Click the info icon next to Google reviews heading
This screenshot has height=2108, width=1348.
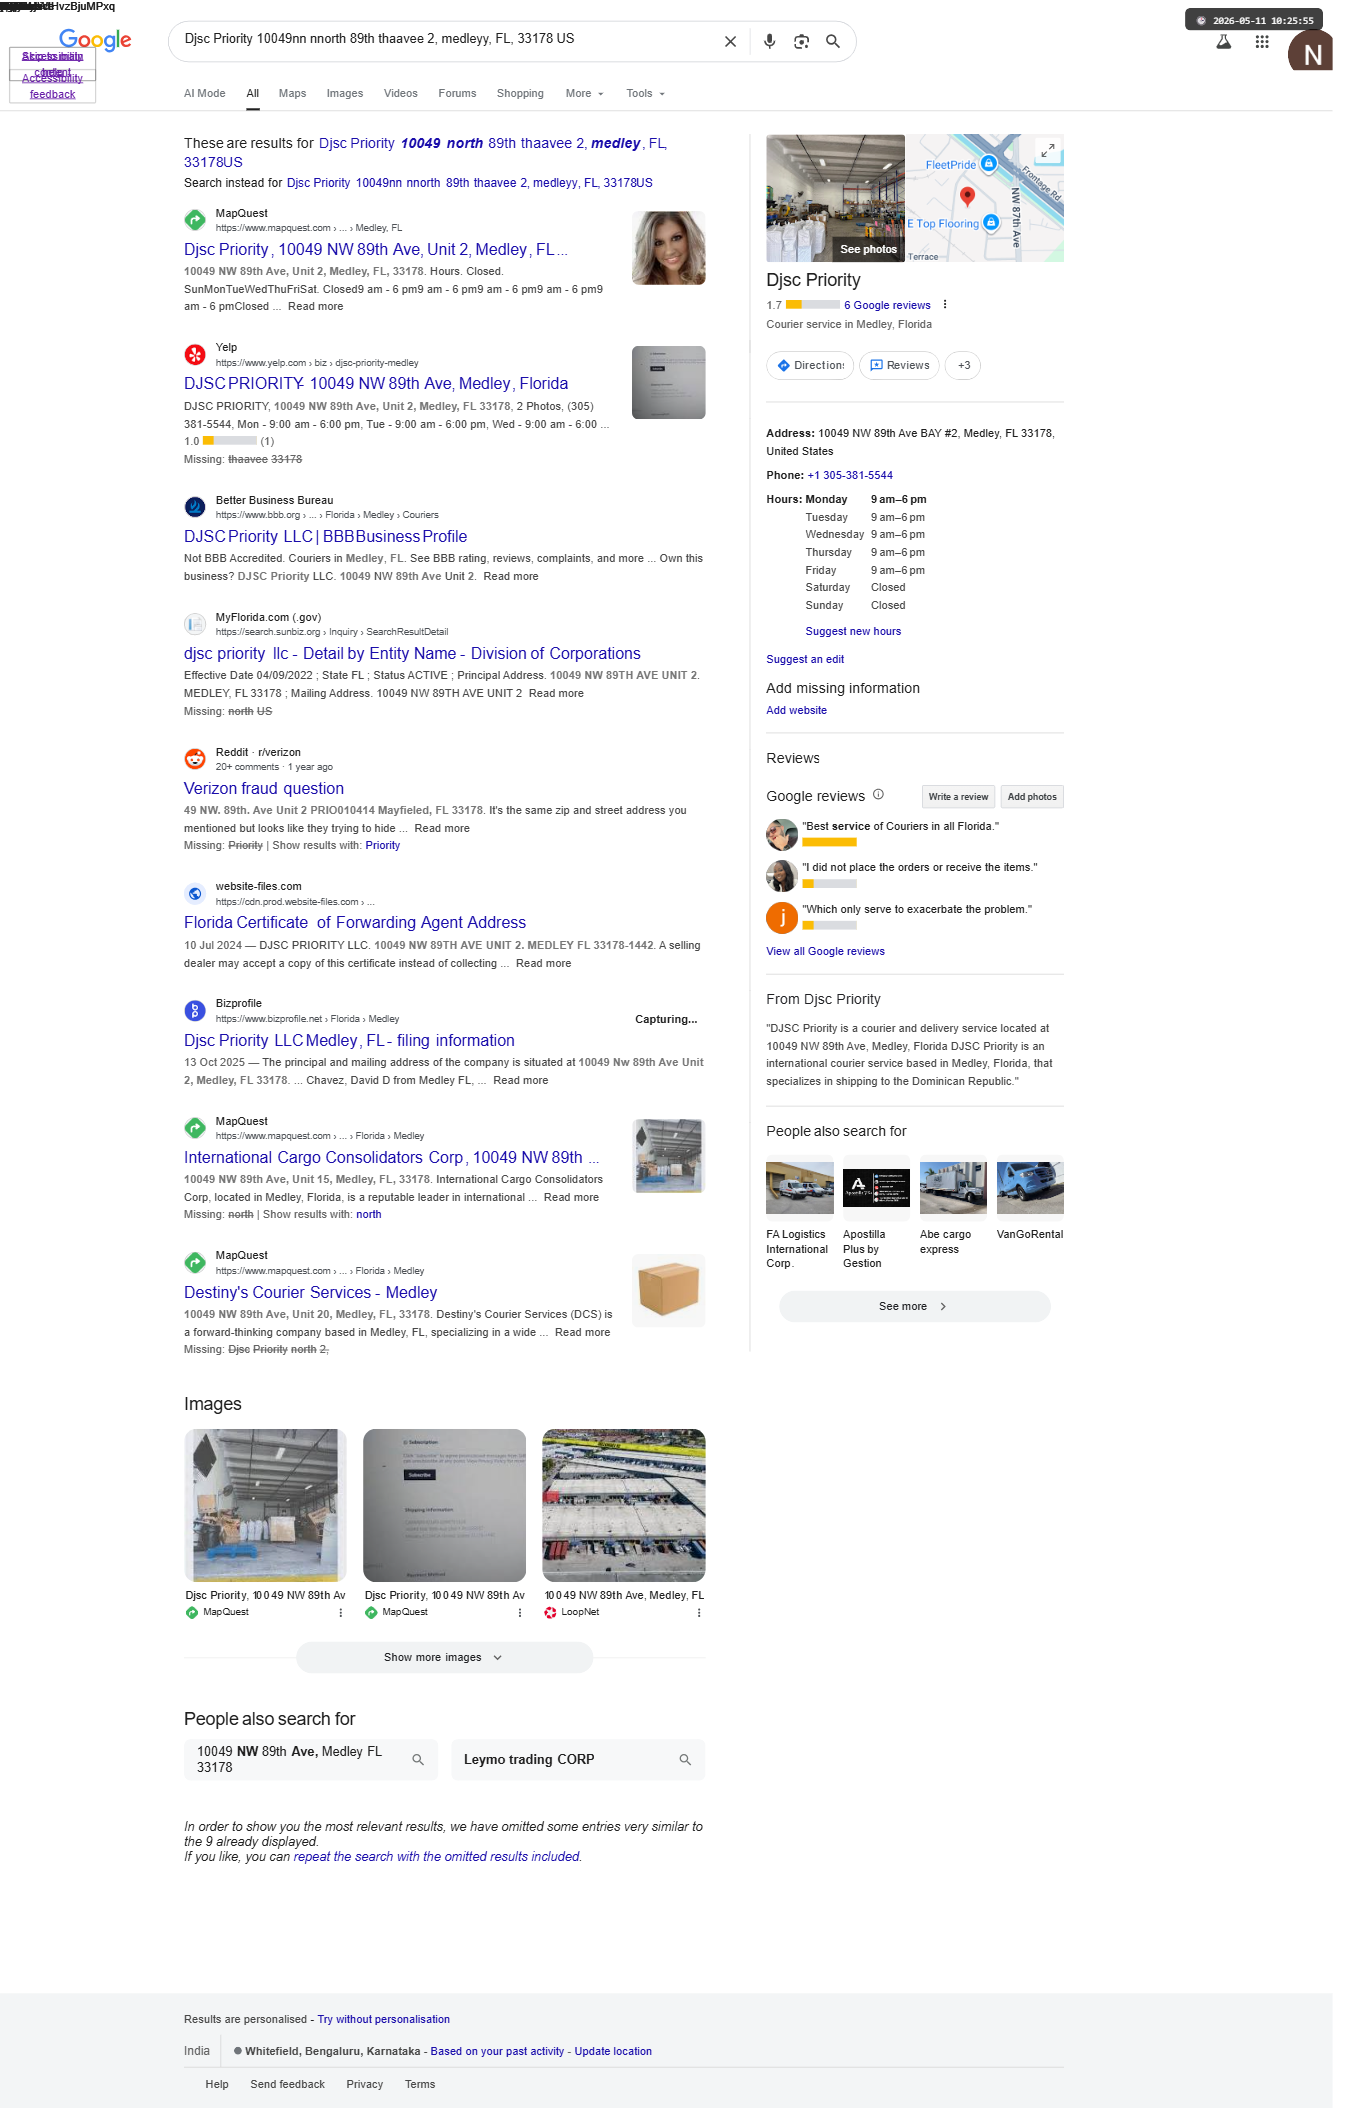[878, 795]
